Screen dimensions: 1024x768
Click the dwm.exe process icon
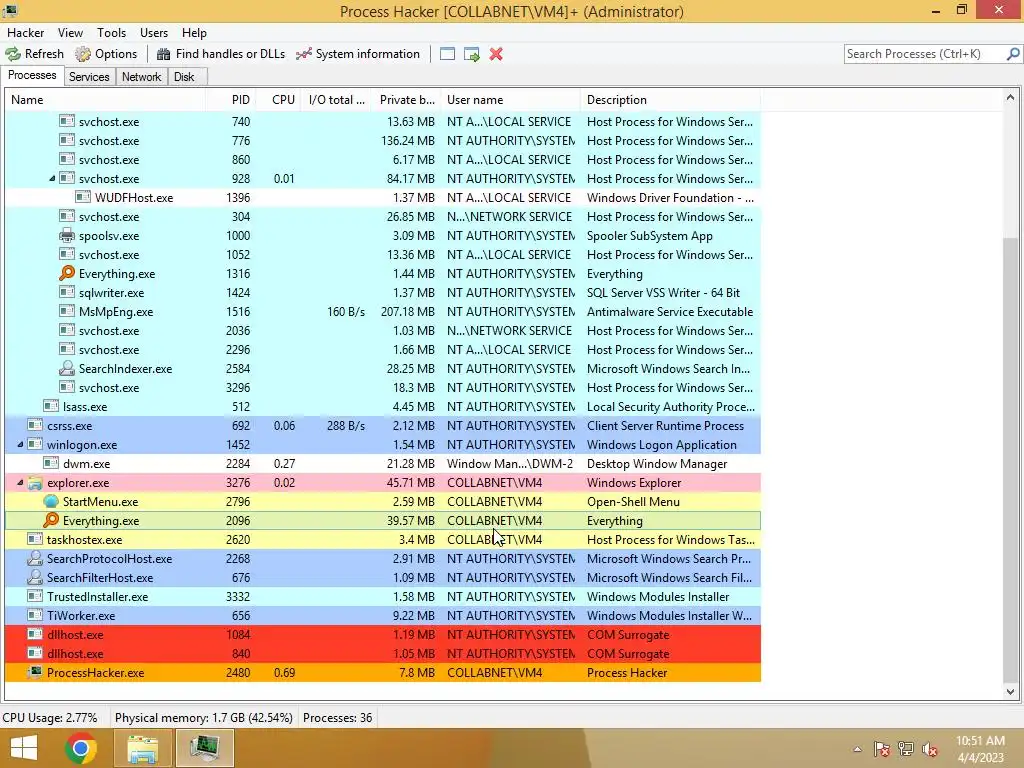tap(51, 464)
